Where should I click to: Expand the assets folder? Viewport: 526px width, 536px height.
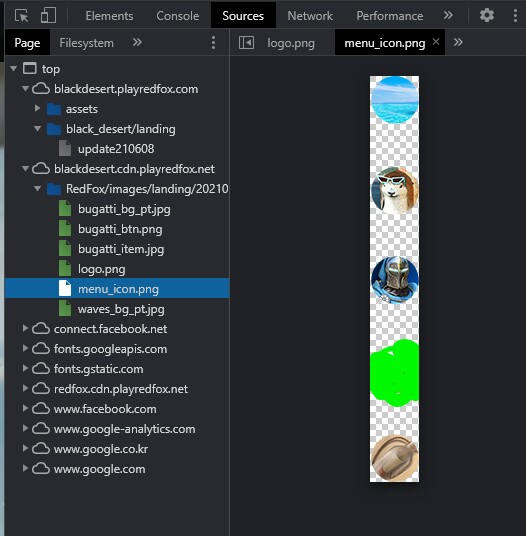click(x=38, y=109)
